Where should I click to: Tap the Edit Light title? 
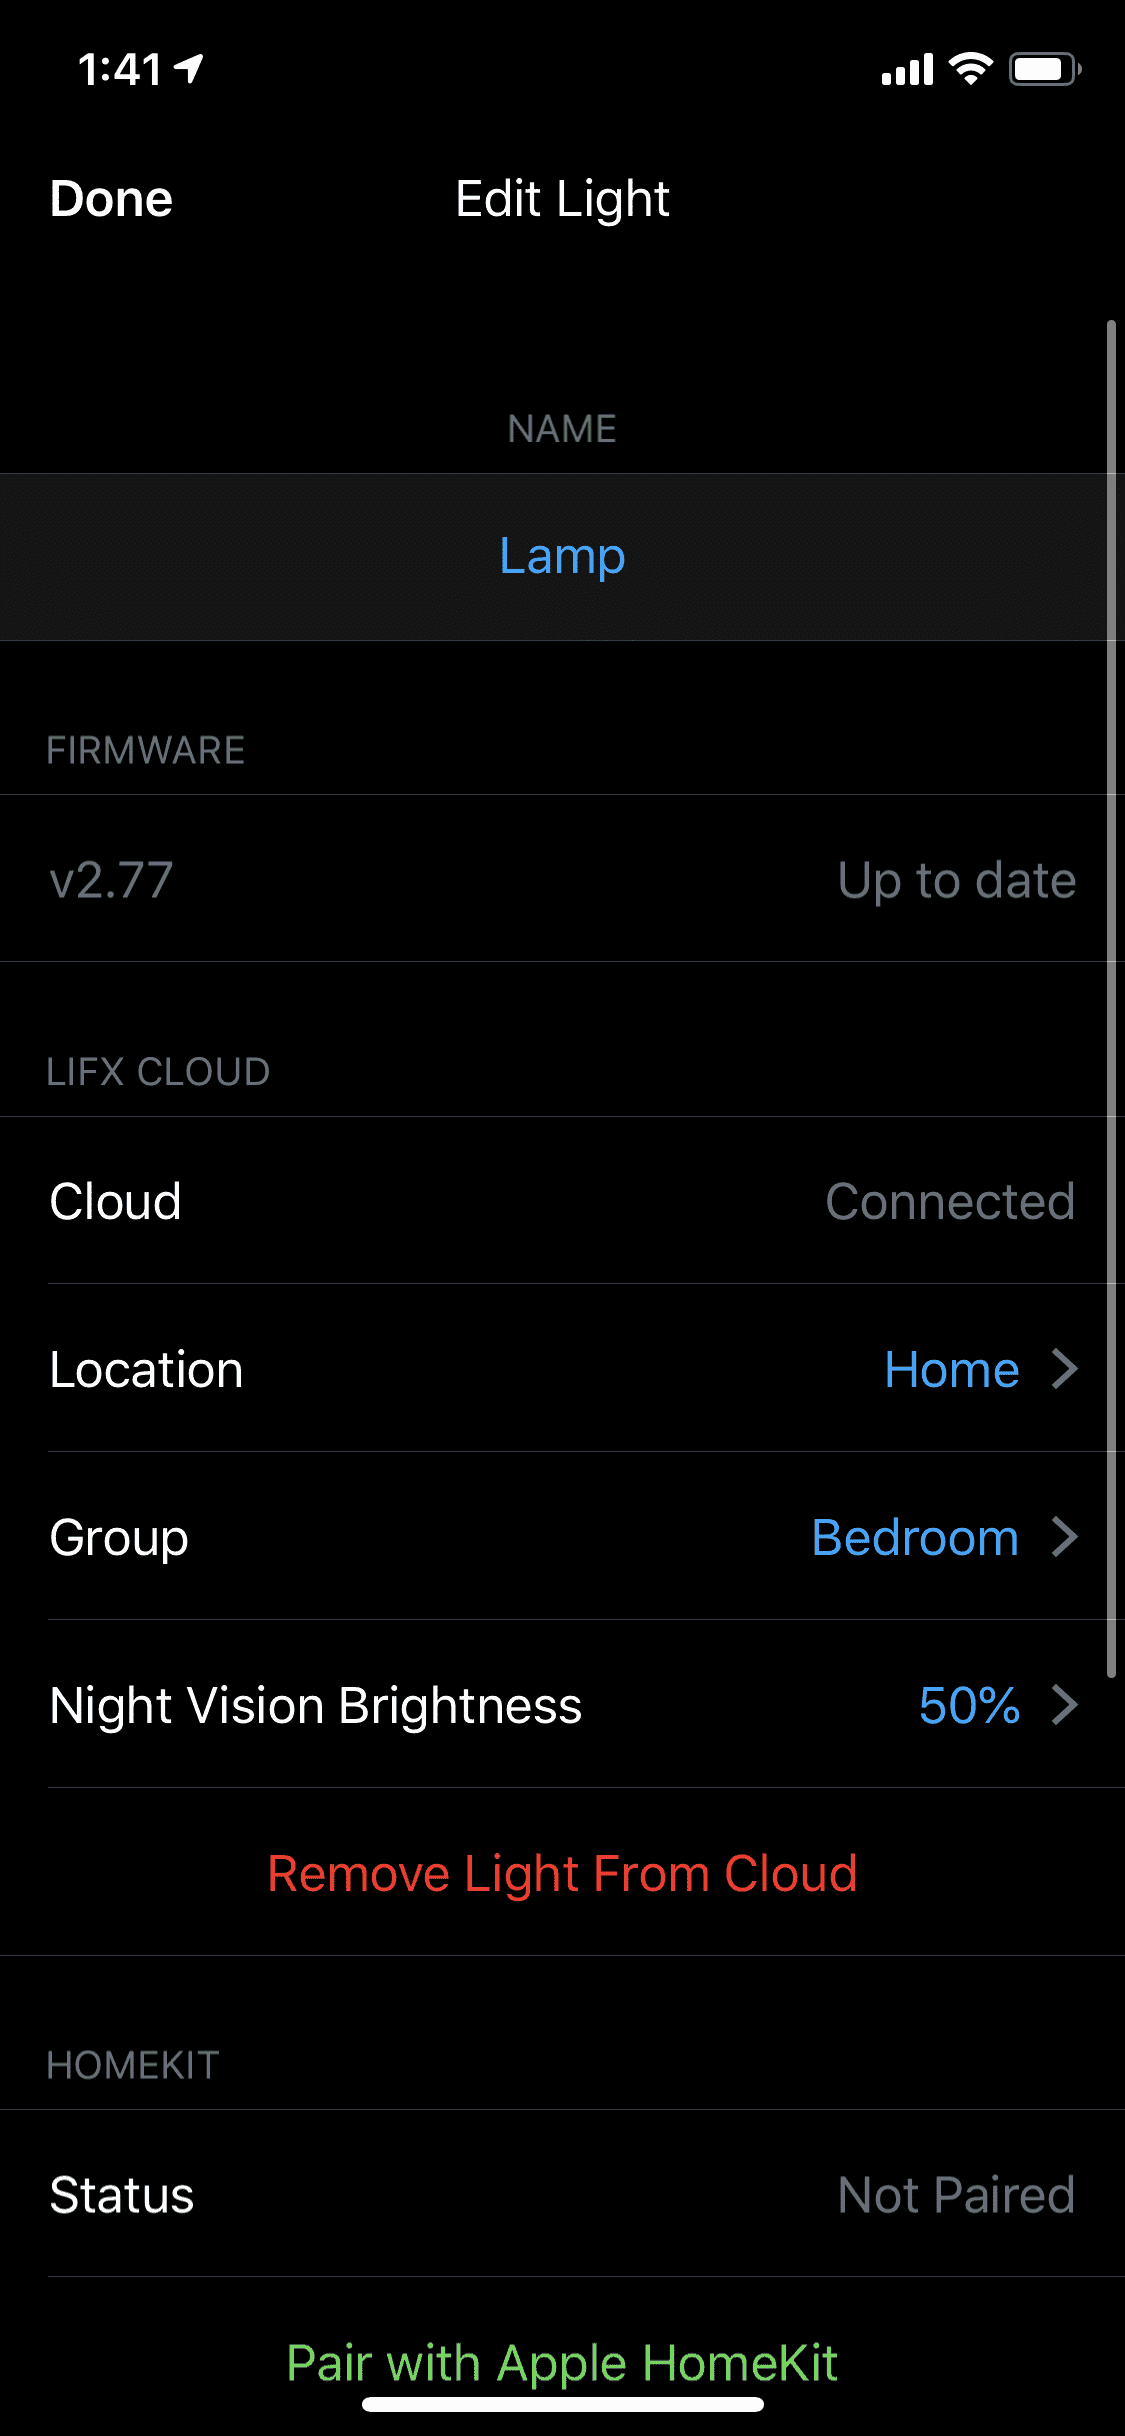562,199
